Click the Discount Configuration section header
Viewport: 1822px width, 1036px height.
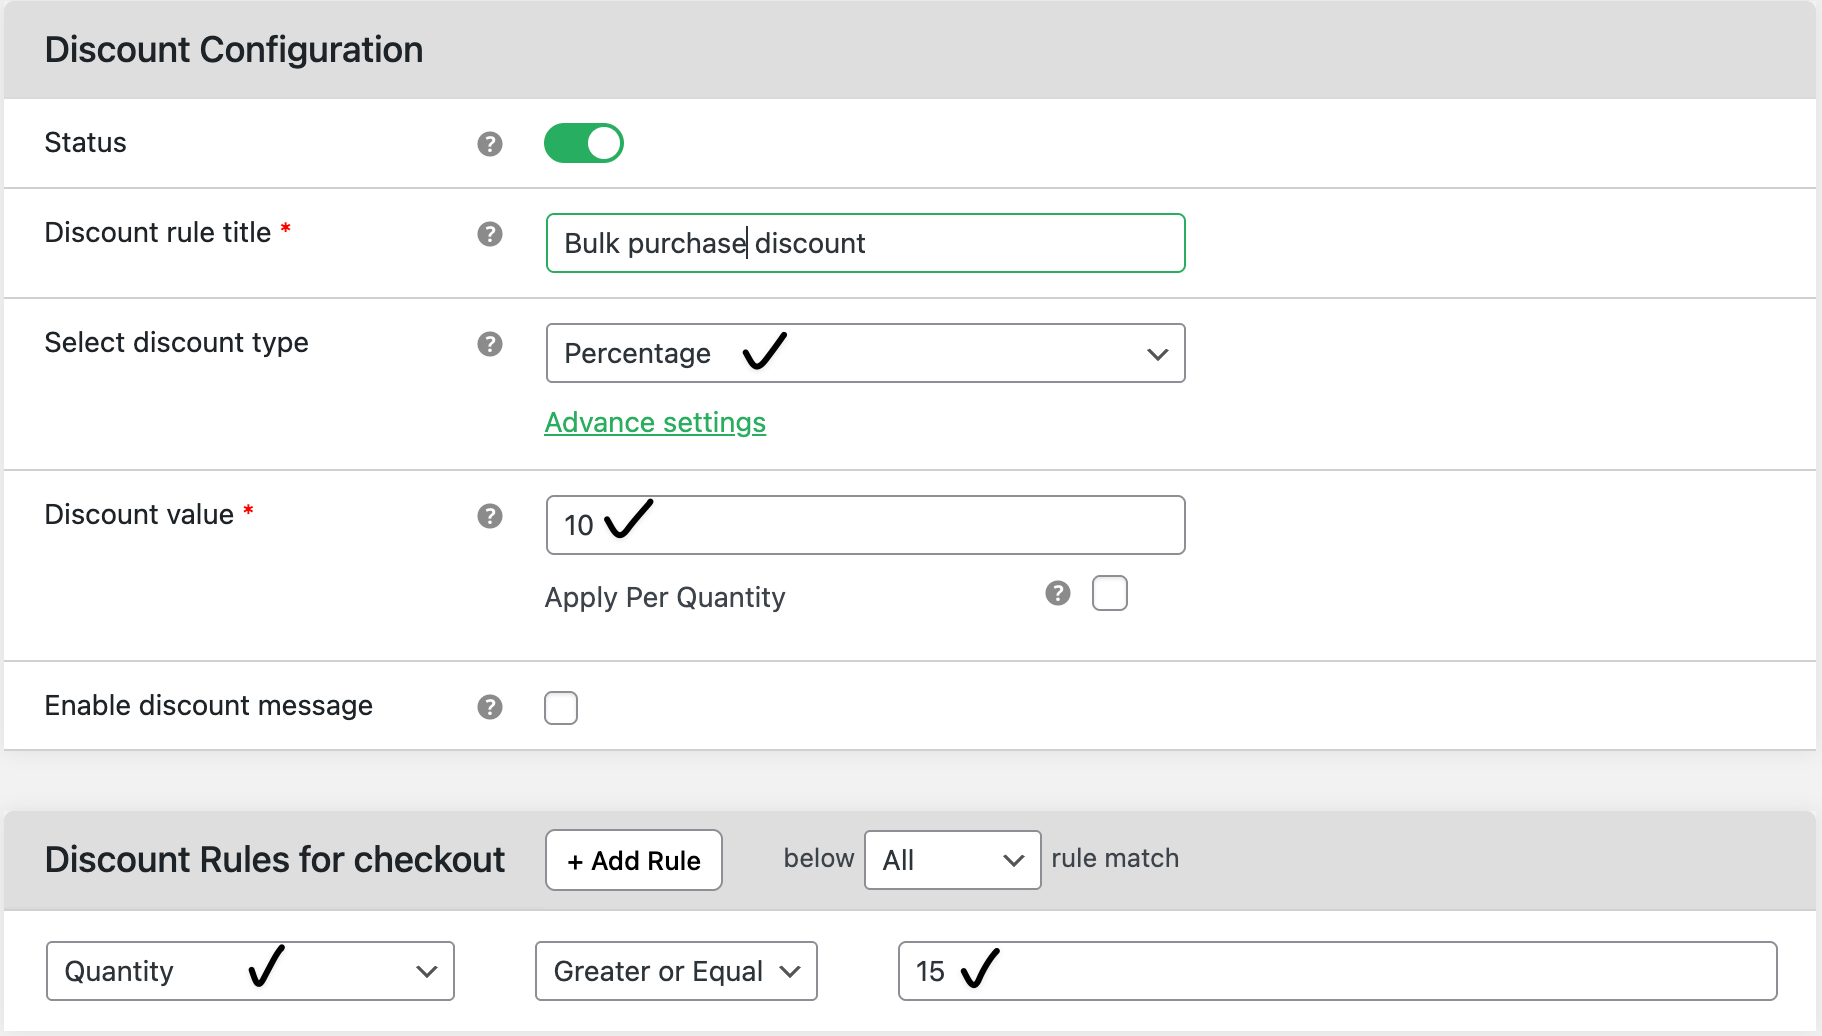coord(232,49)
